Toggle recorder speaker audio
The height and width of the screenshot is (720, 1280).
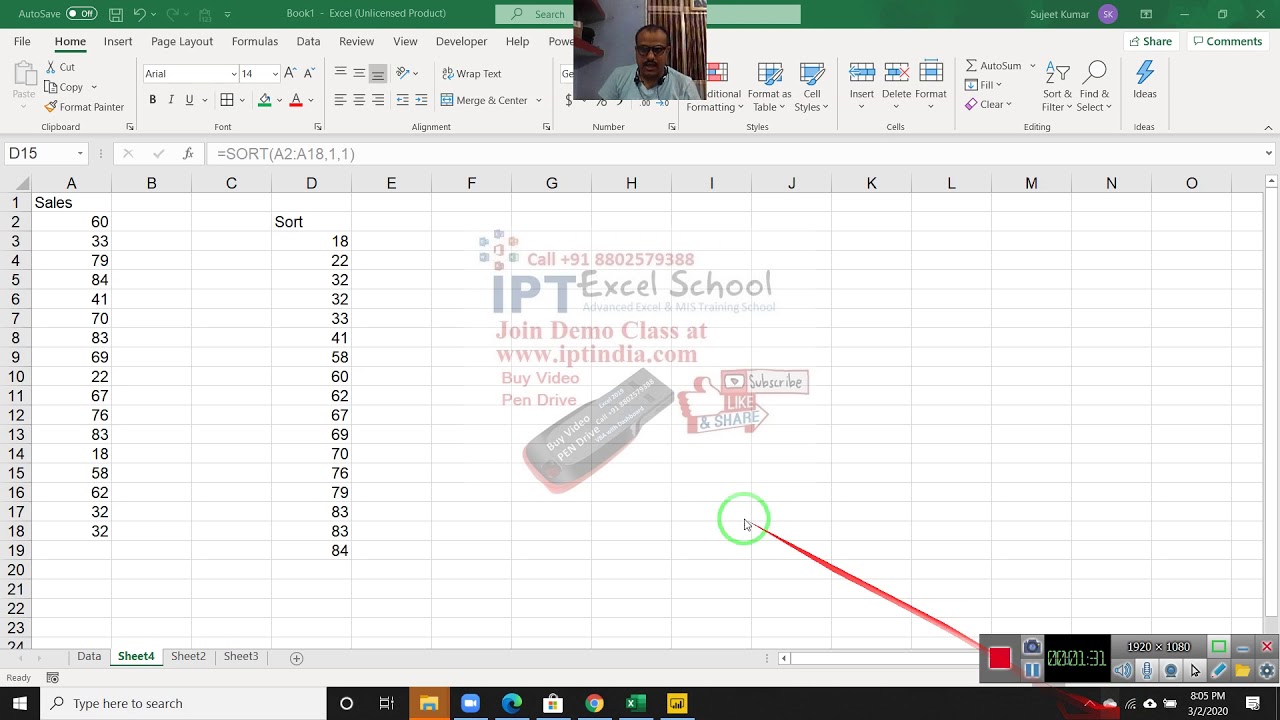tap(1123, 671)
